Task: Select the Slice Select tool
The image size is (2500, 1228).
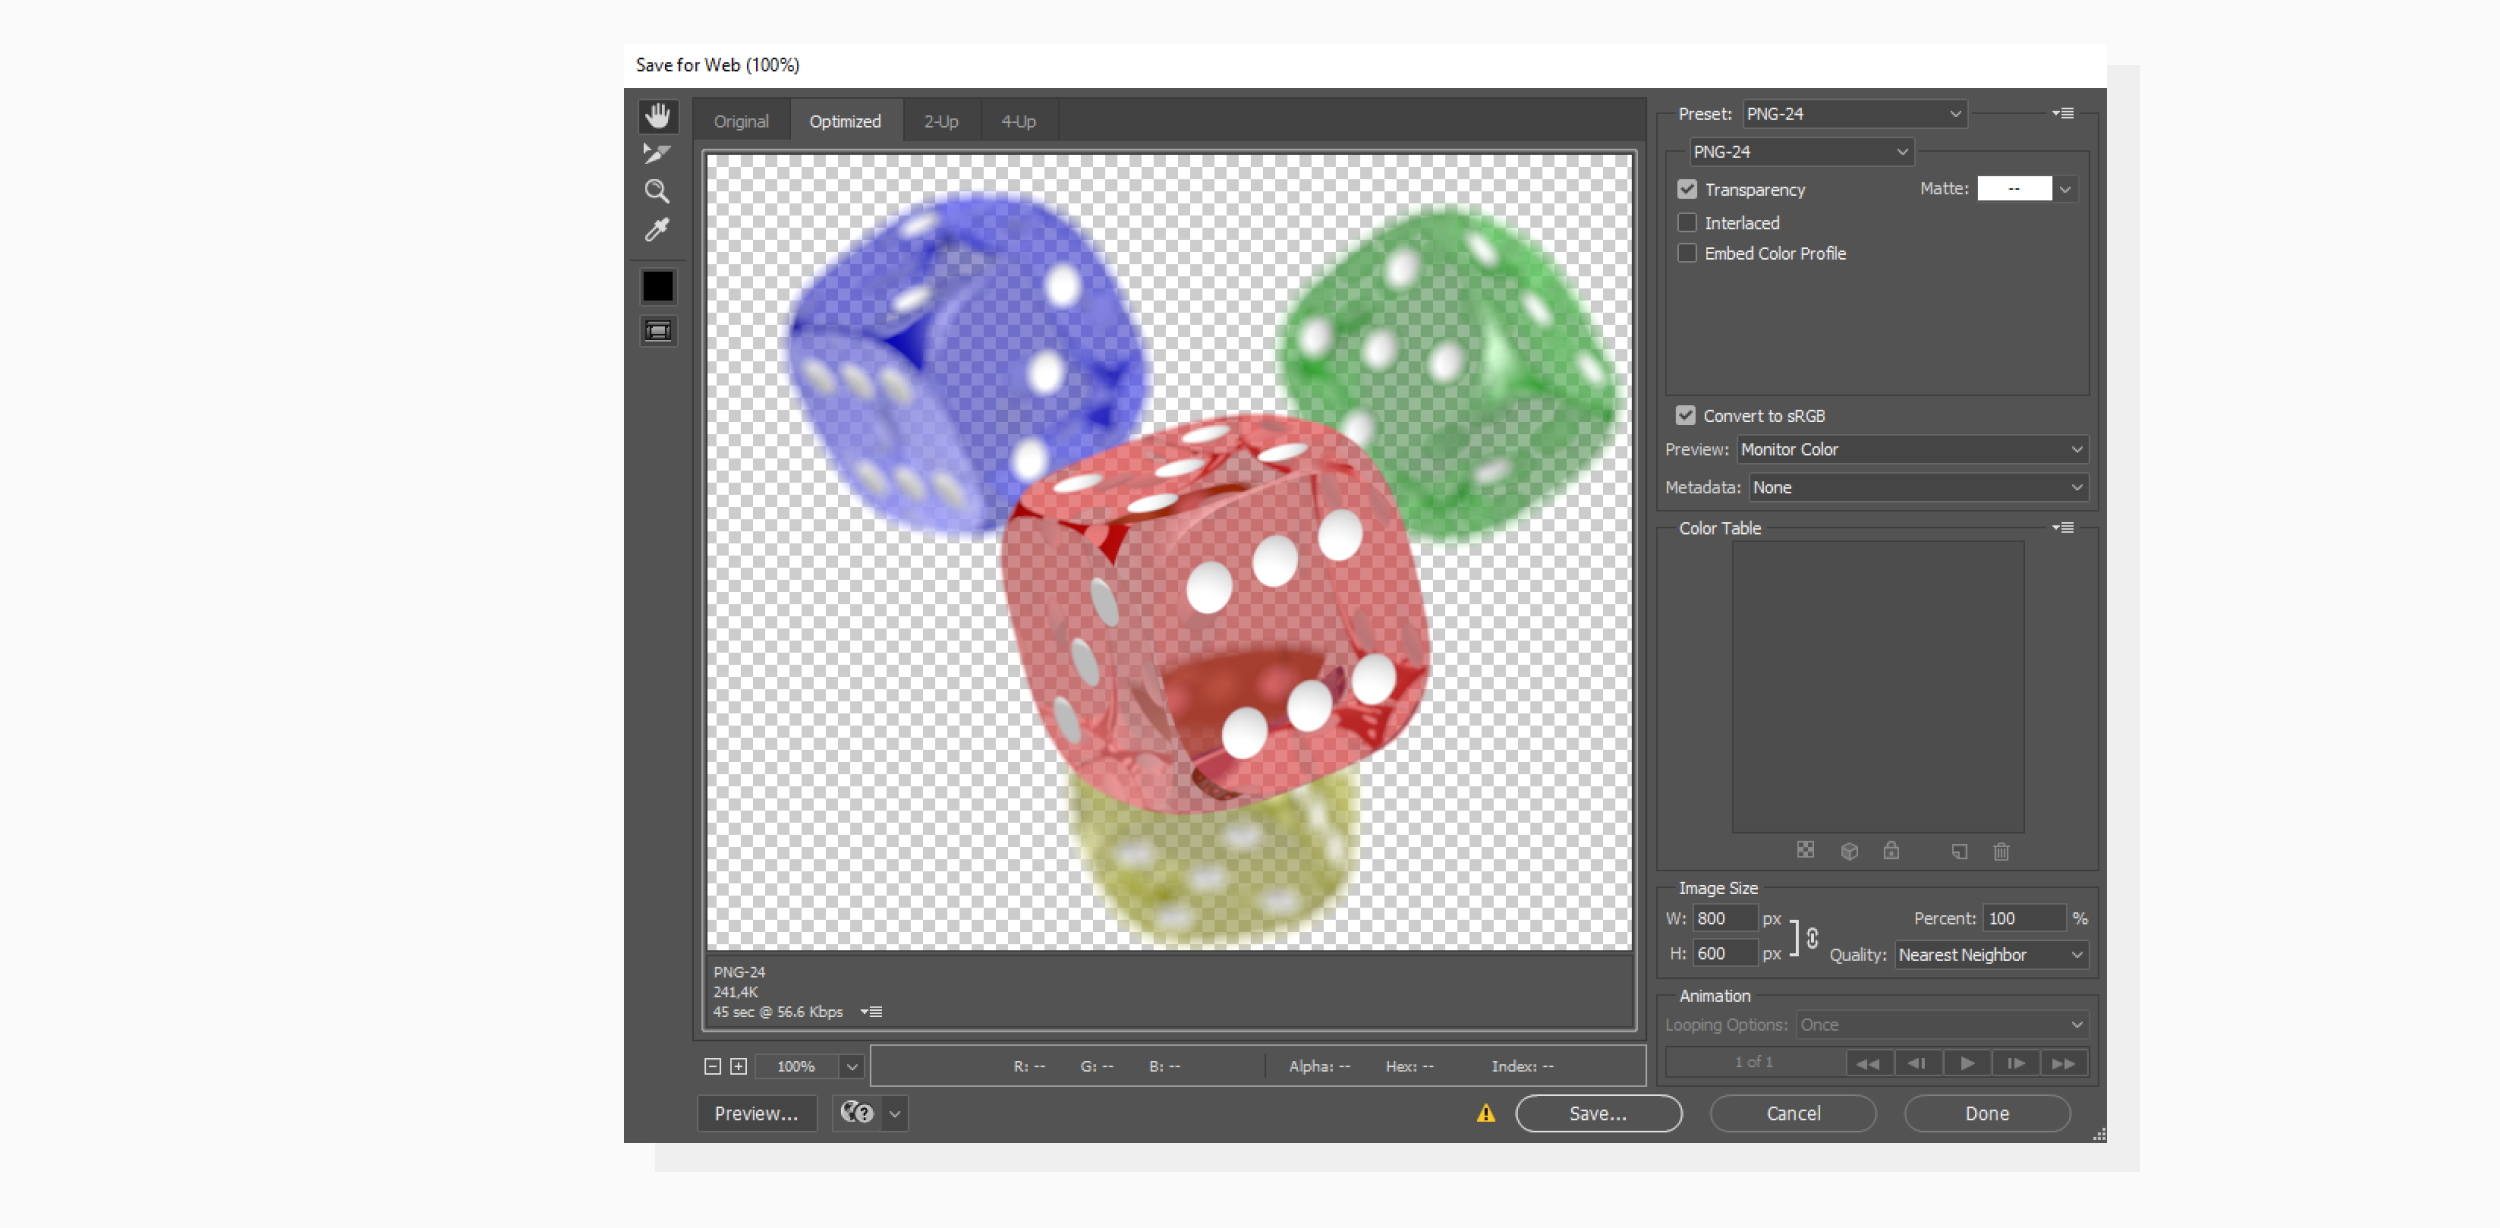Action: (657, 153)
